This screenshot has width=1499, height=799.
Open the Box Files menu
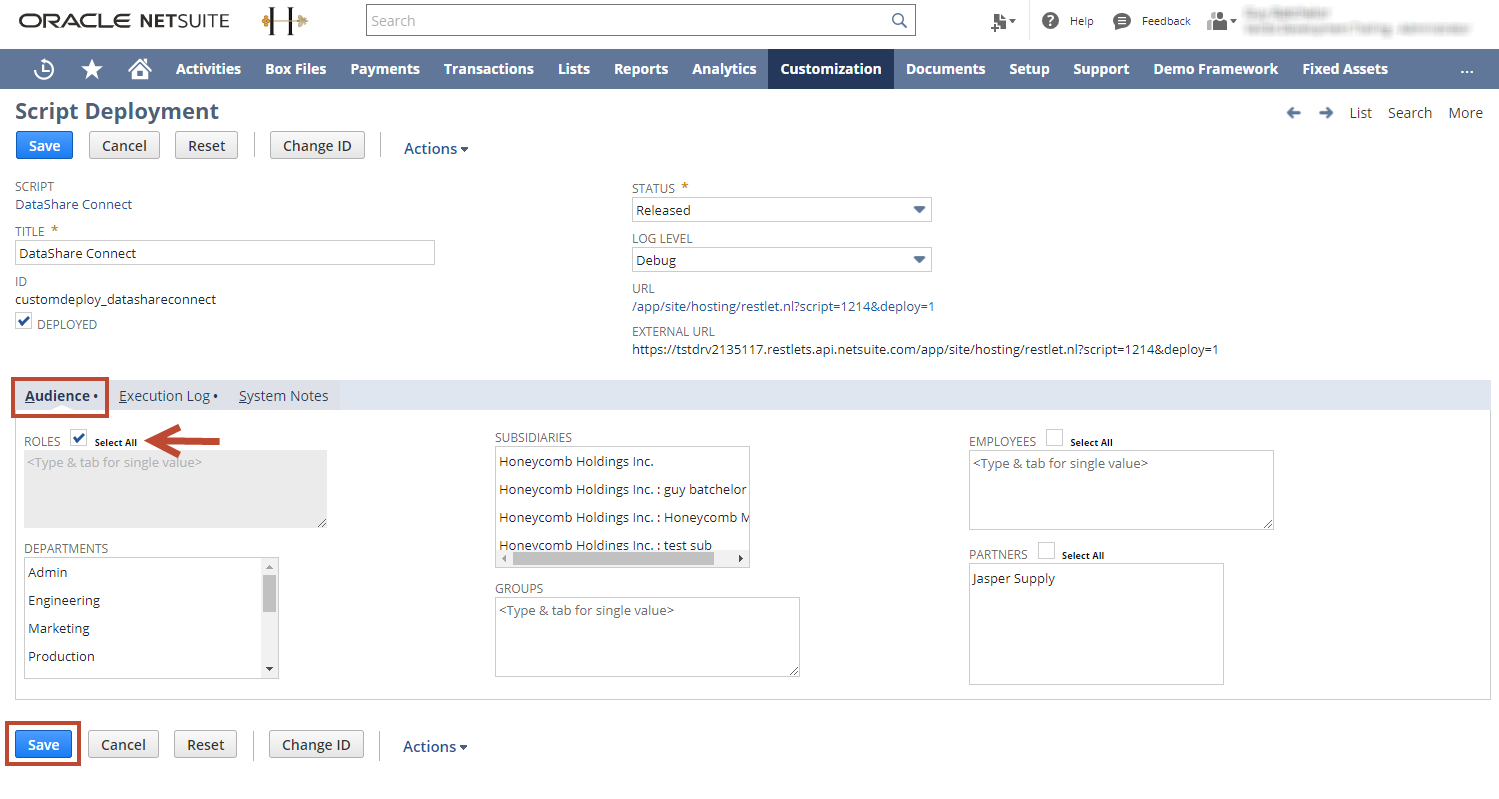pyautogui.click(x=296, y=69)
